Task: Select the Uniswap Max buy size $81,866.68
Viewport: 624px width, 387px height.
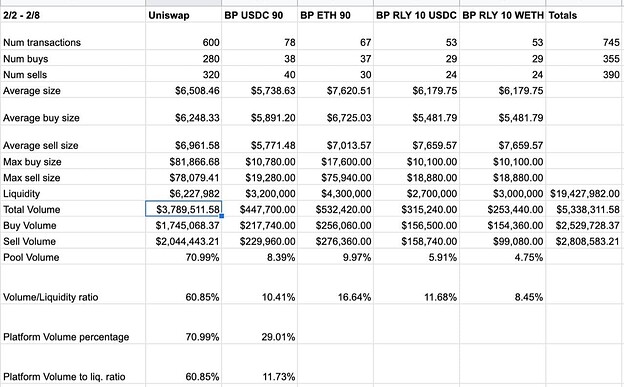Action: (x=183, y=162)
